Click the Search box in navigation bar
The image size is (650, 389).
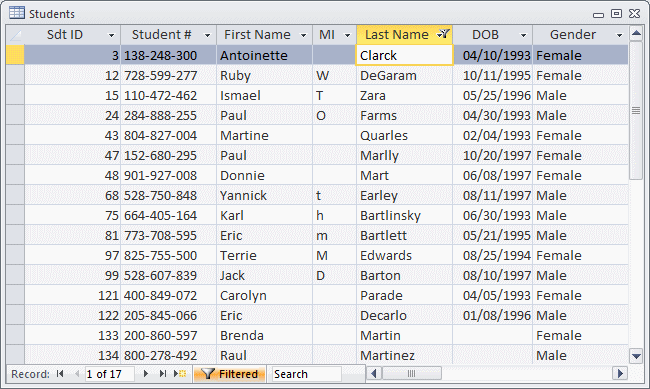[306, 374]
